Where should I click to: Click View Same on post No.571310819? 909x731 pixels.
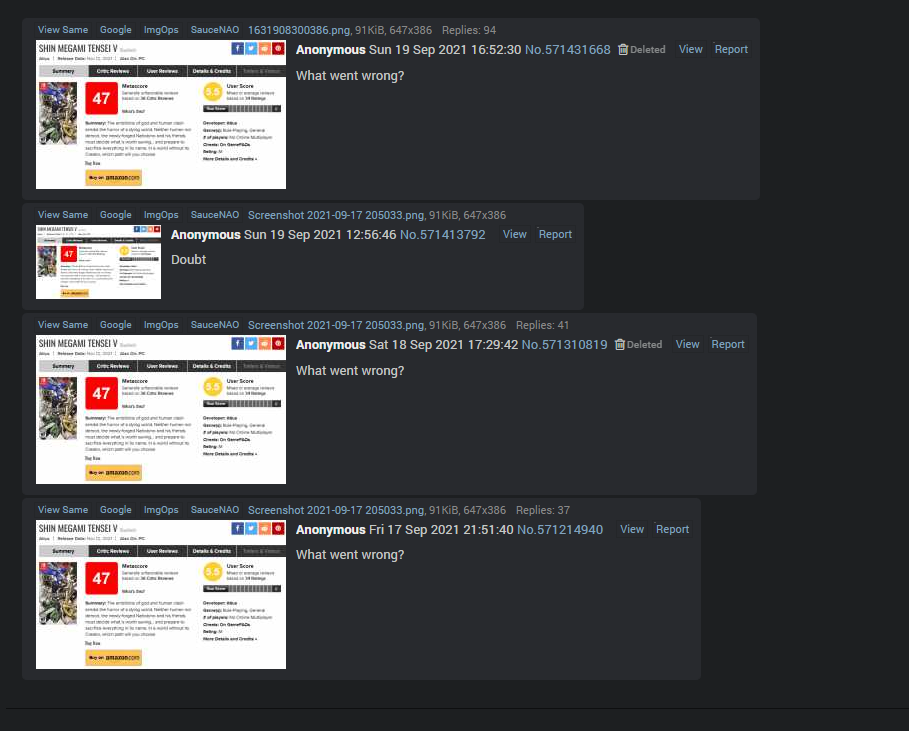(63, 325)
